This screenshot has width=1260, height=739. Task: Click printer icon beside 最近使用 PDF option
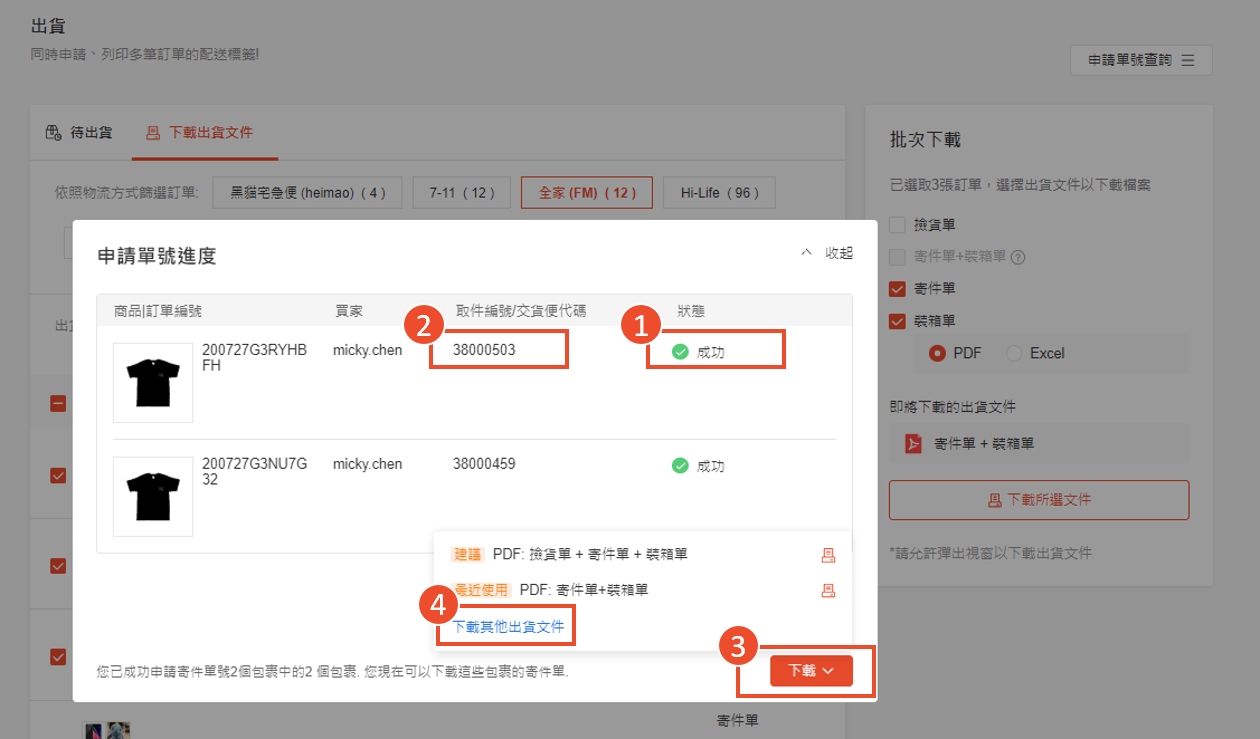[828, 590]
